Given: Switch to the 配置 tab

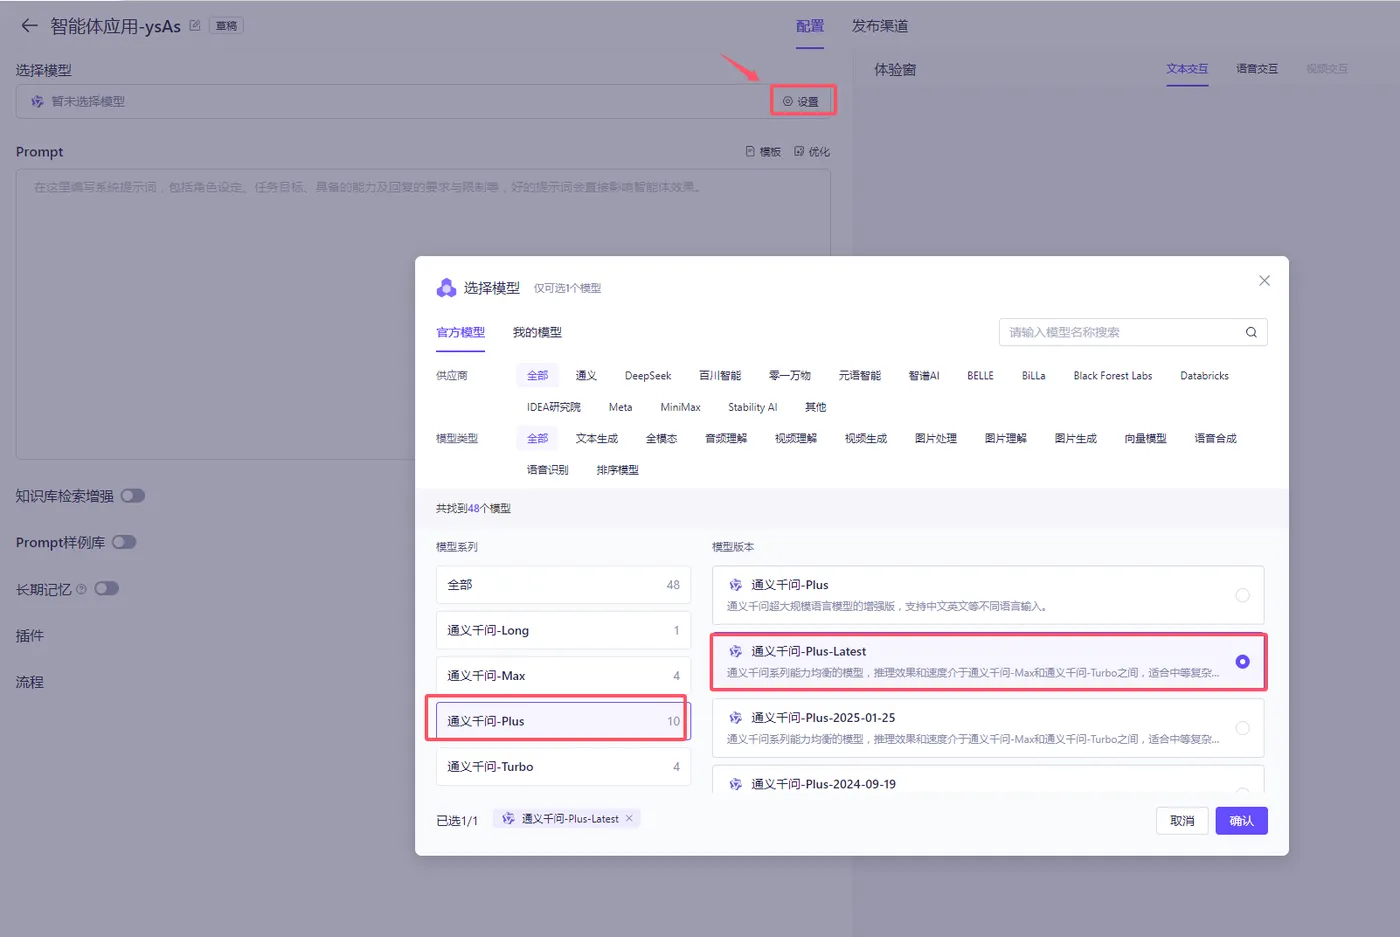Looking at the screenshot, I should (810, 26).
